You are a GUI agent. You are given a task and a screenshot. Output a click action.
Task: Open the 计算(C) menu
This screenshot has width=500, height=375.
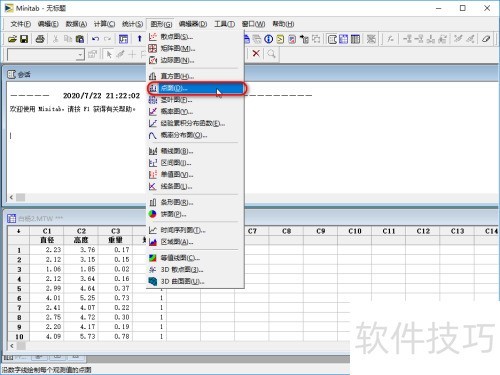point(104,24)
